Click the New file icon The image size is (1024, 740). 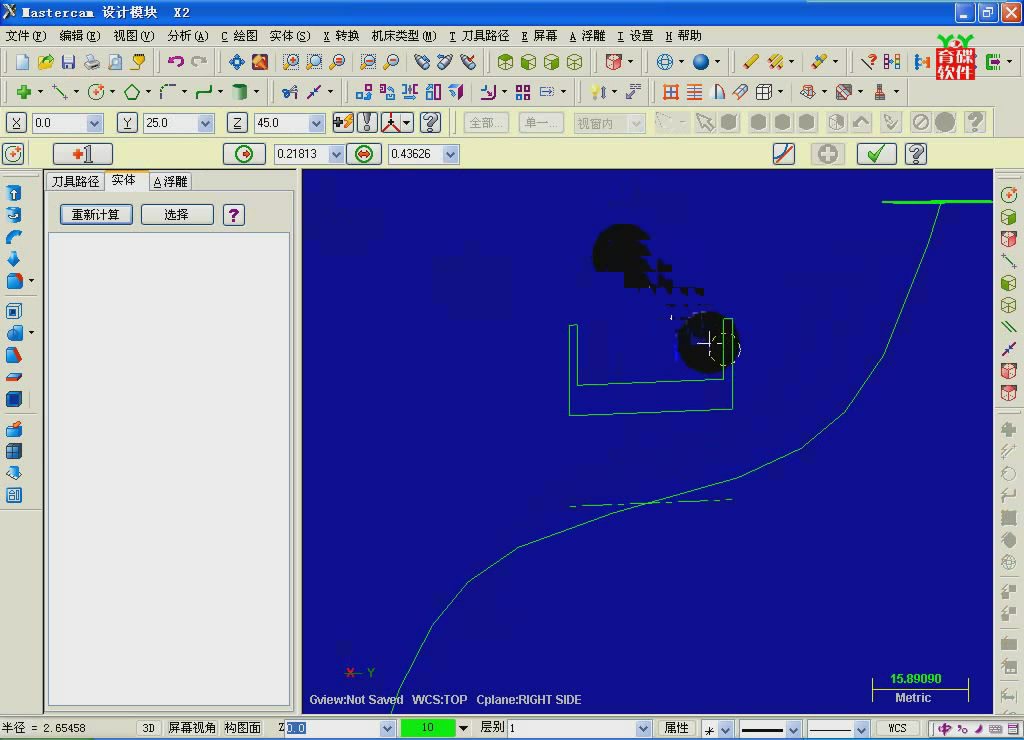[x=22, y=62]
